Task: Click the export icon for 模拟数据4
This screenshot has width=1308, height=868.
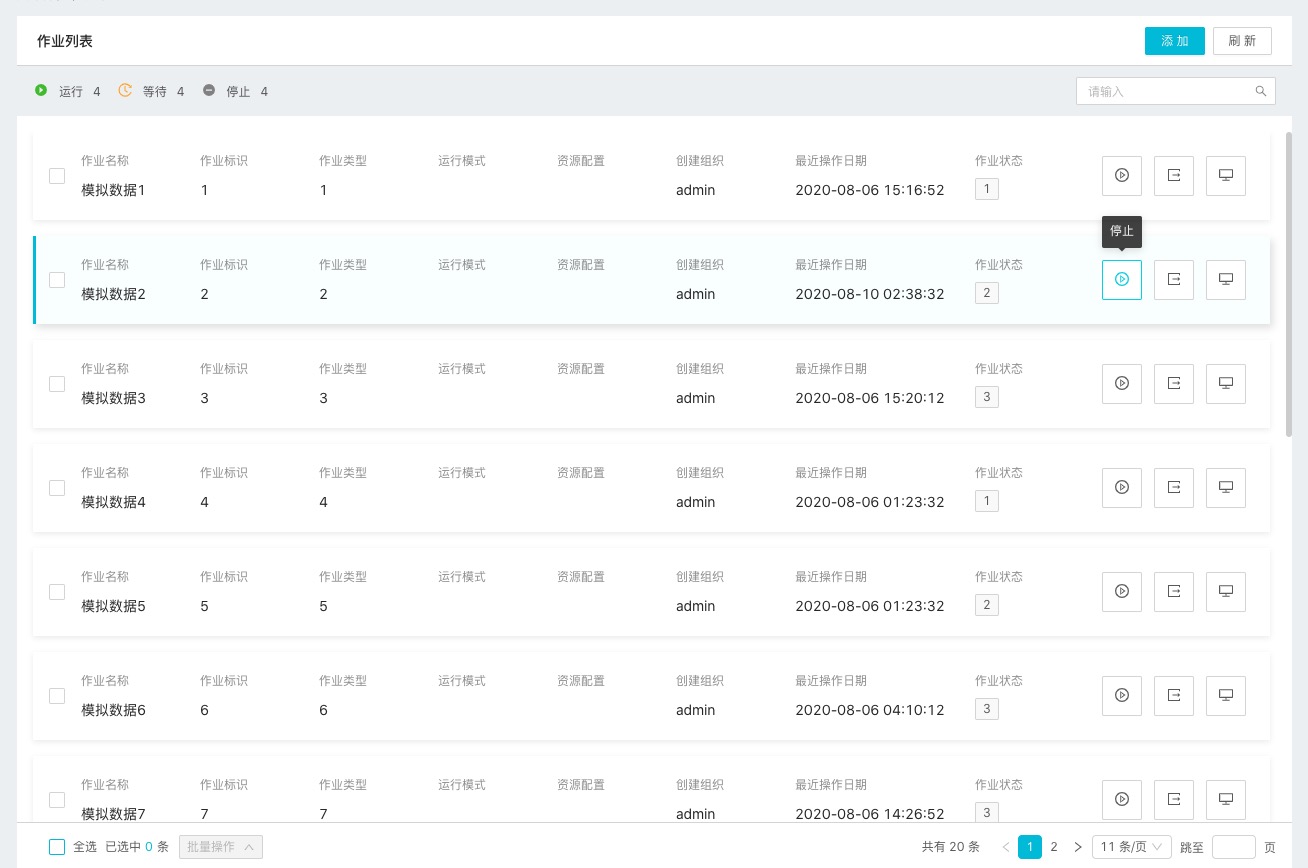Action: (x=1174, y=487)
